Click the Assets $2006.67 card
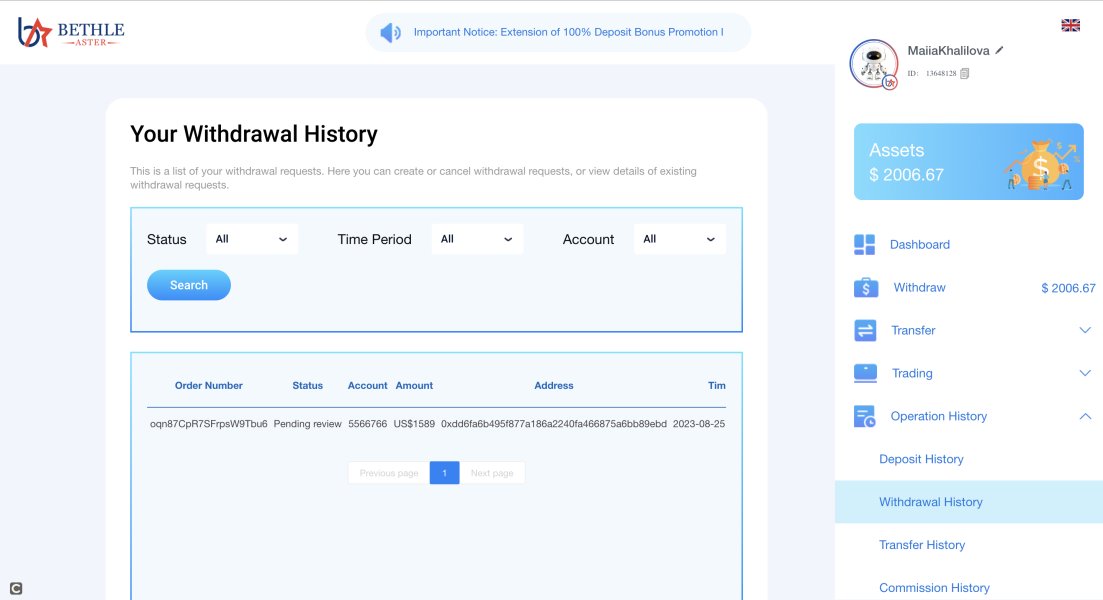This screenshot has width=1103, height=600. point(969,162)
